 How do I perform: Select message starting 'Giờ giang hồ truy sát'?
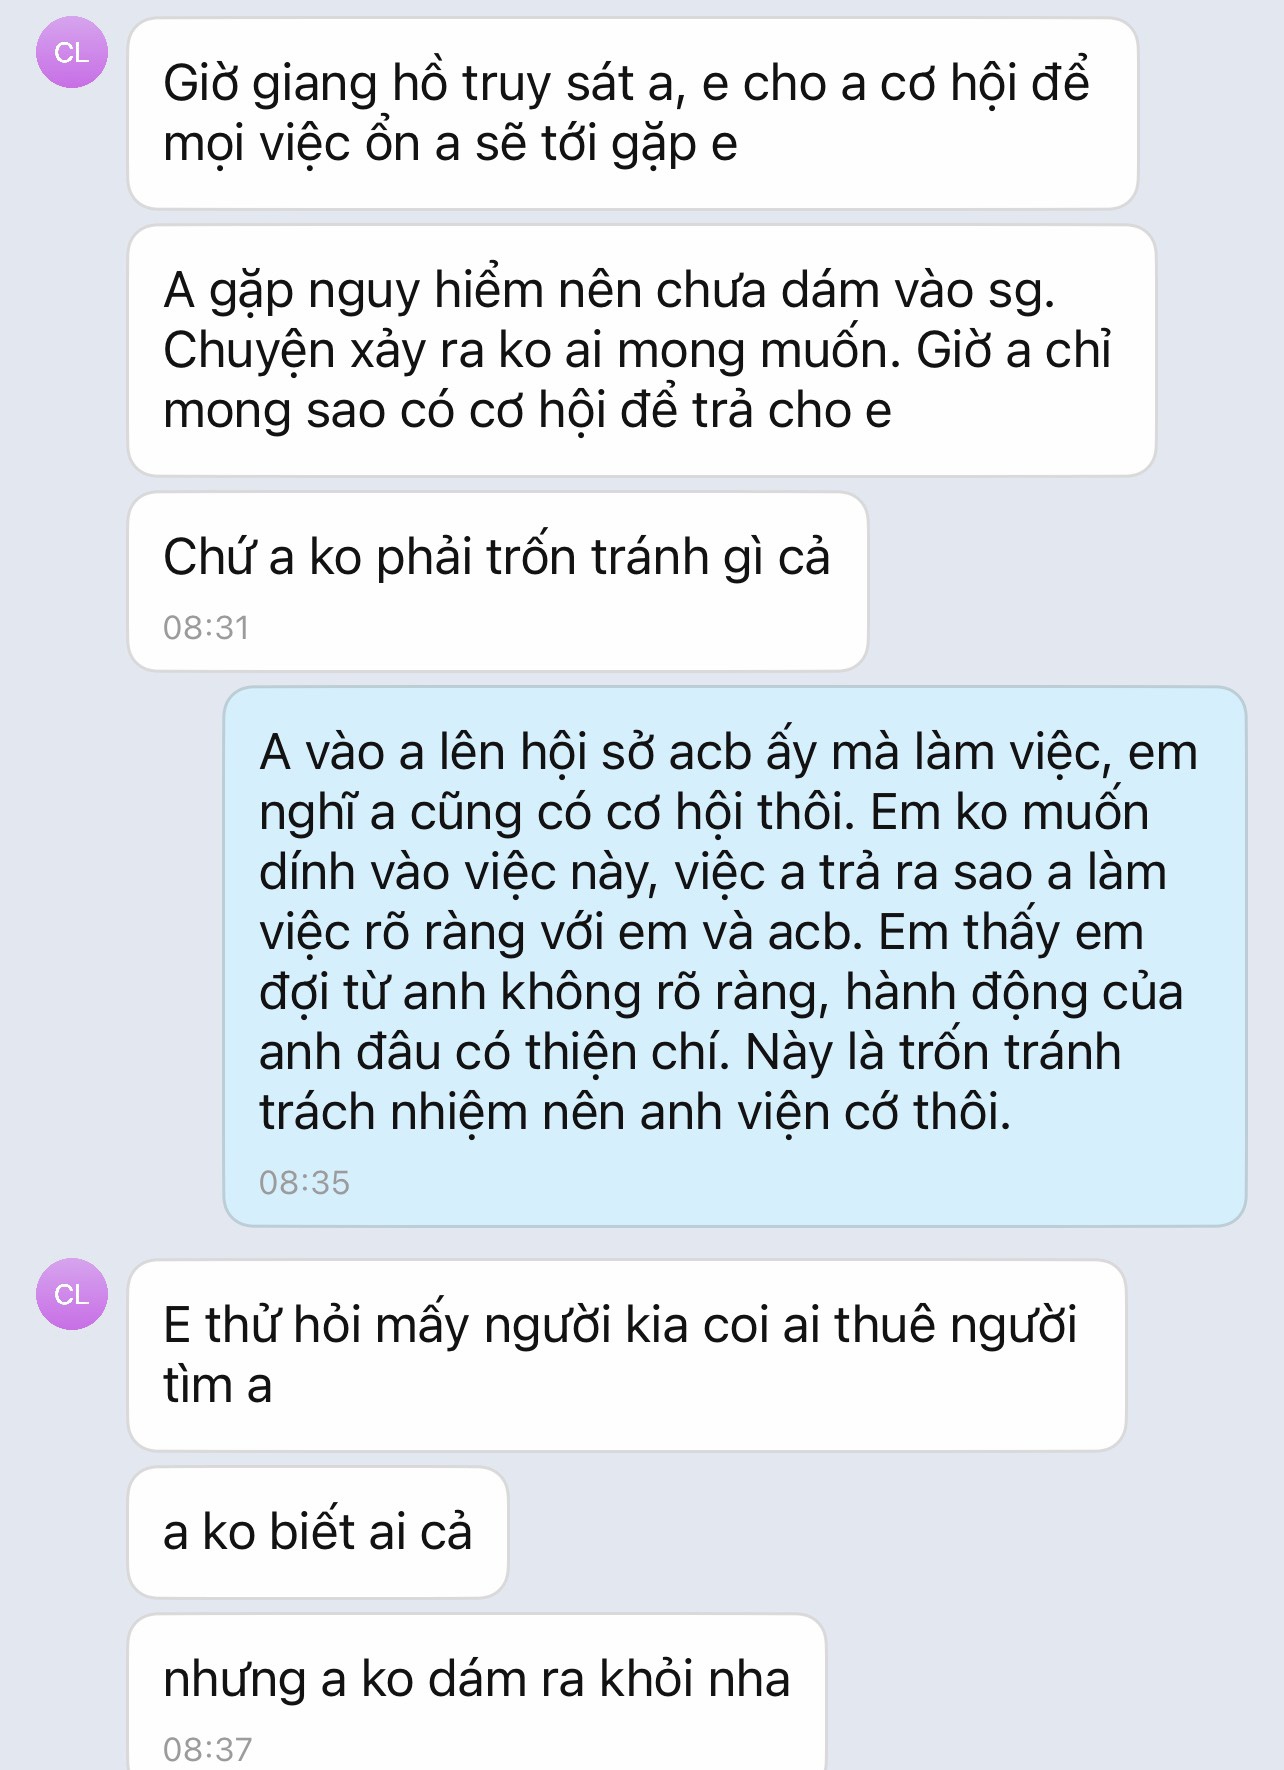tap(633, 113)
